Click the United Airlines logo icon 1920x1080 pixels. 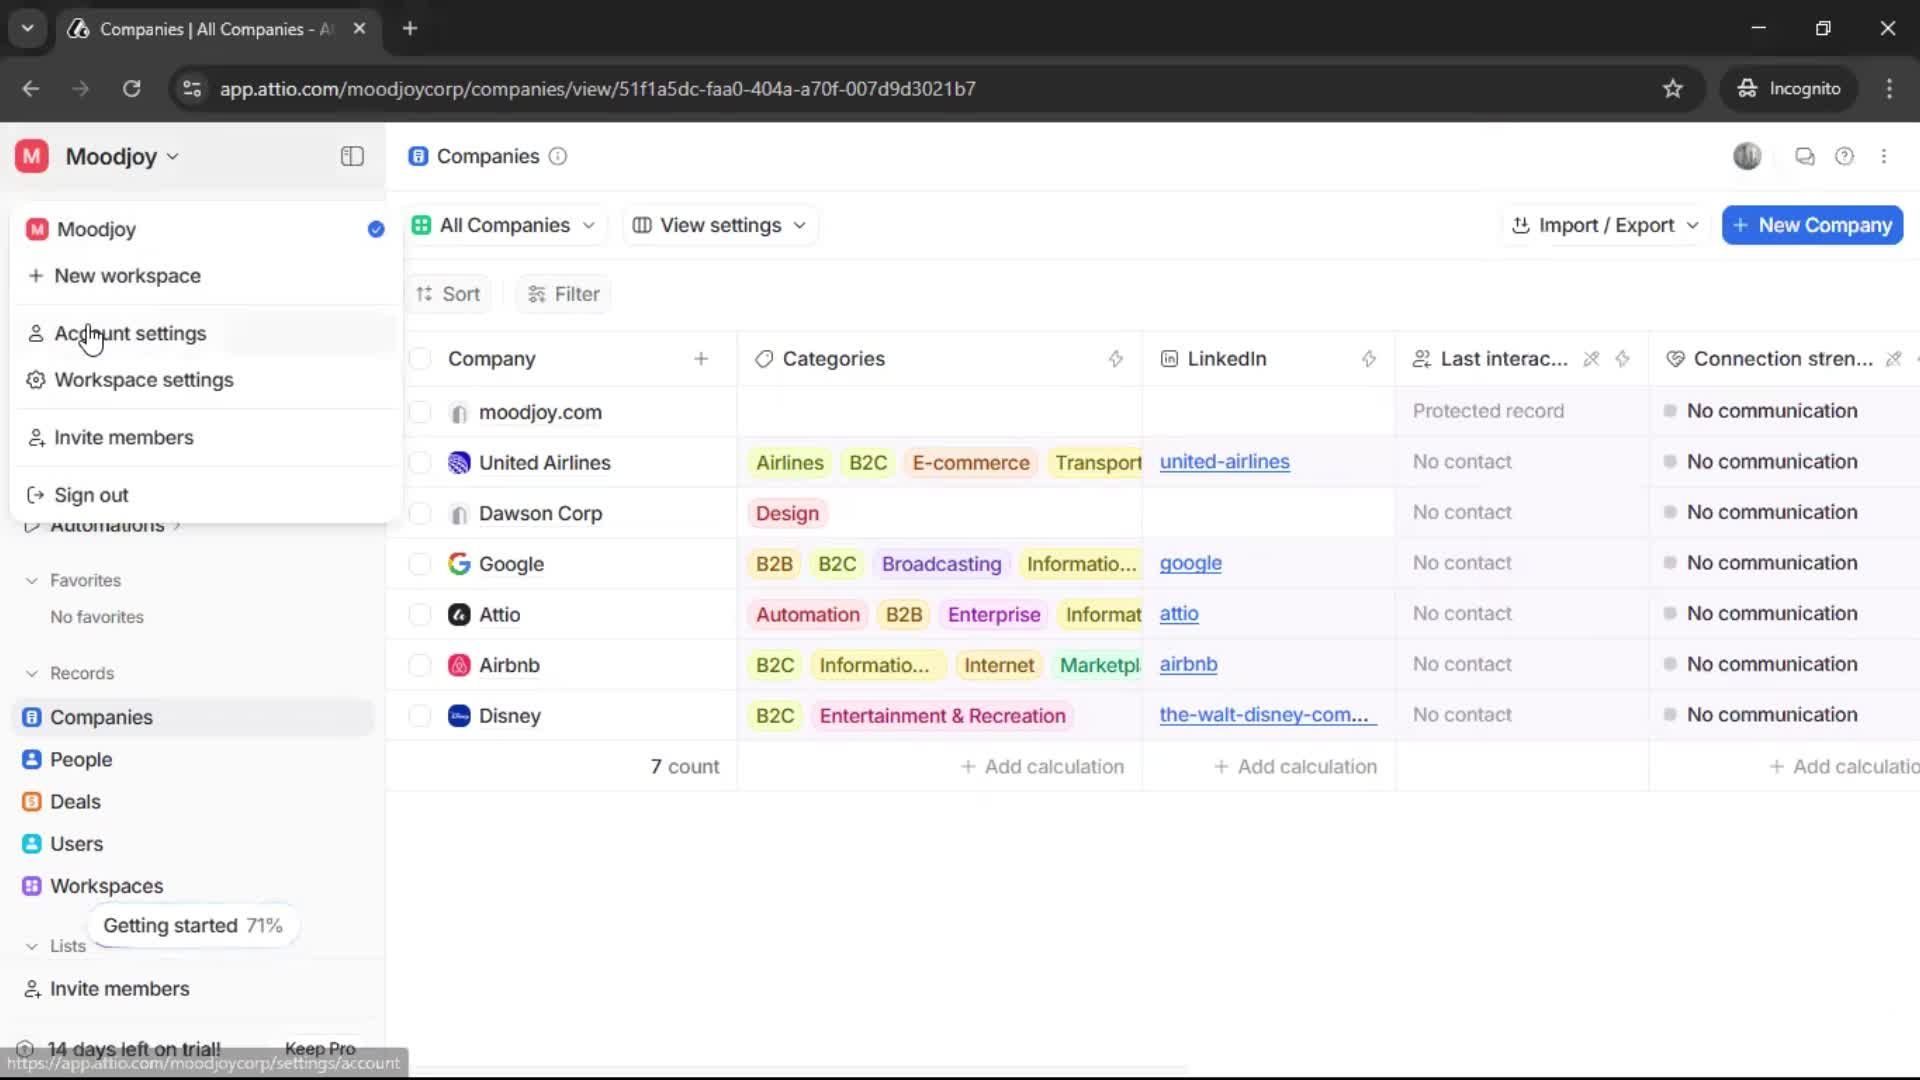pyautogui.click(x=459, y=463)
